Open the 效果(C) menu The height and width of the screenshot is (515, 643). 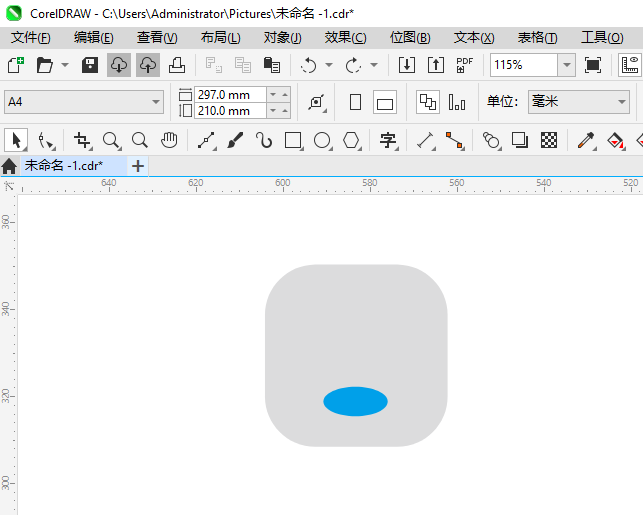(345, 38)
